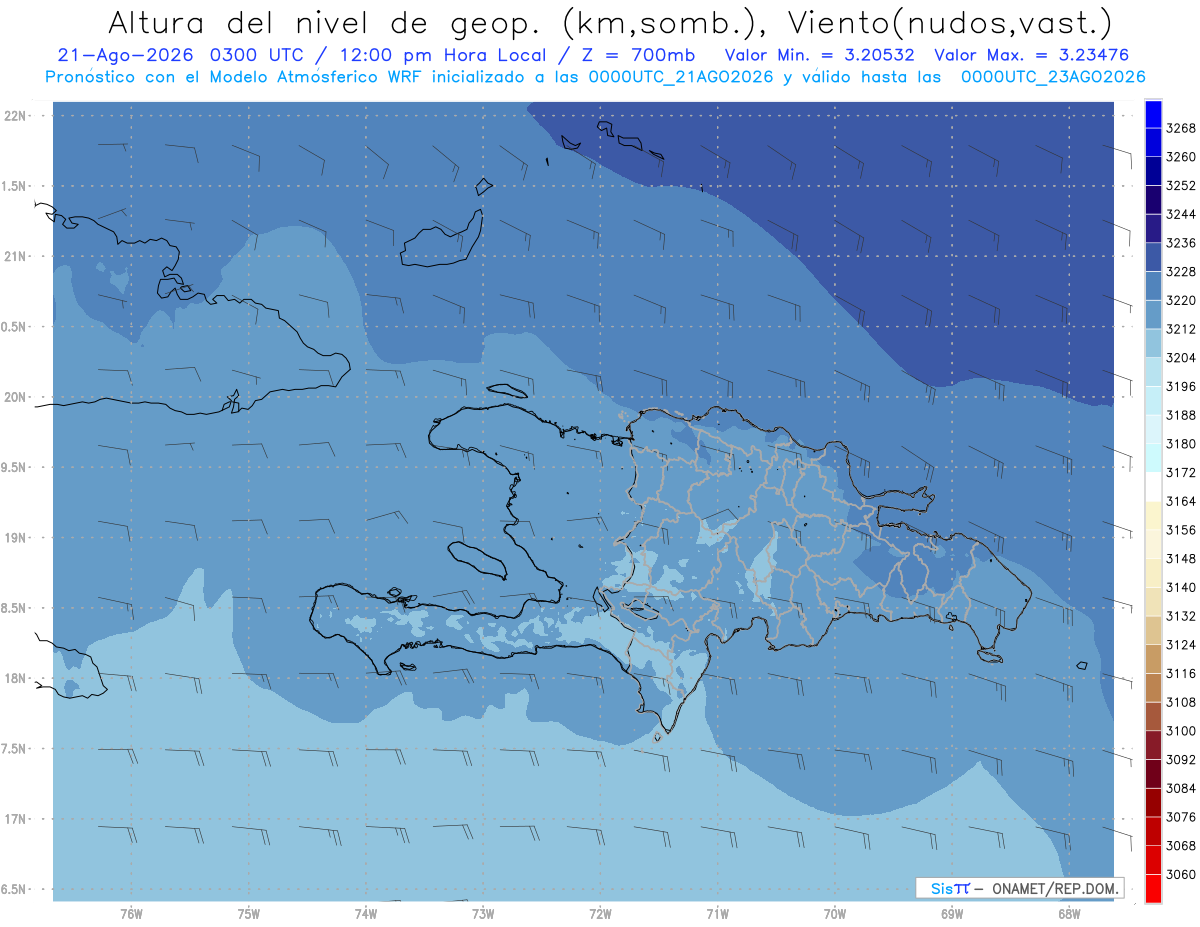Click the 3252 colorbar value
The height and width of the screenshot is (927, 1200).
pos(1181,185)
